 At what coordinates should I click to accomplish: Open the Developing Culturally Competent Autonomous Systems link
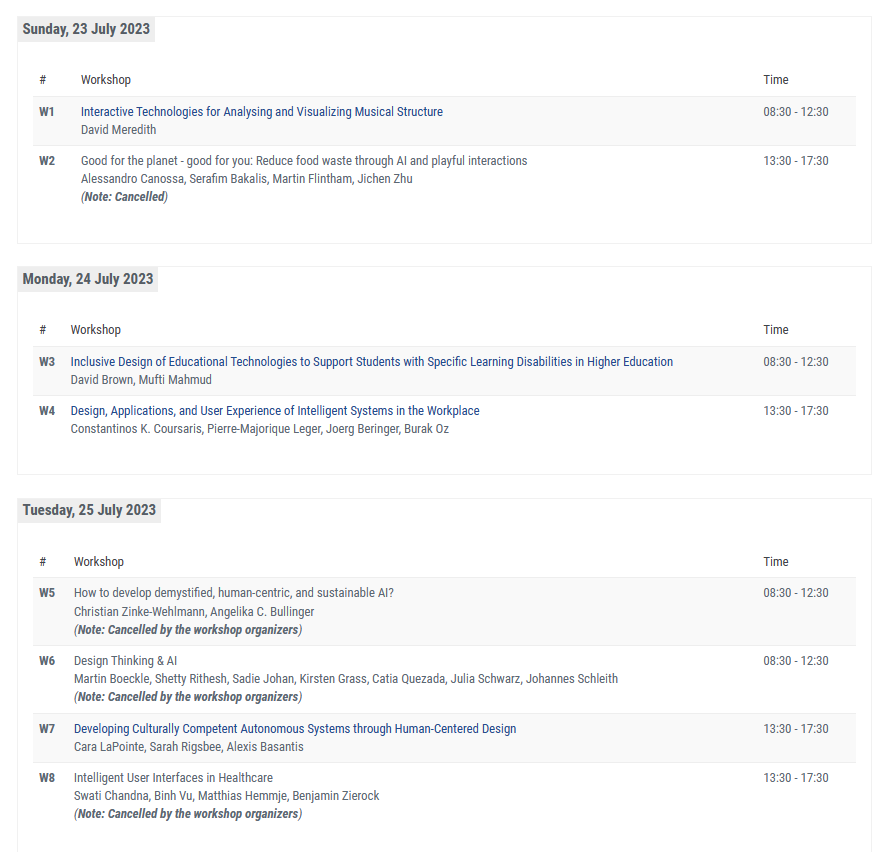pos(295,729)
